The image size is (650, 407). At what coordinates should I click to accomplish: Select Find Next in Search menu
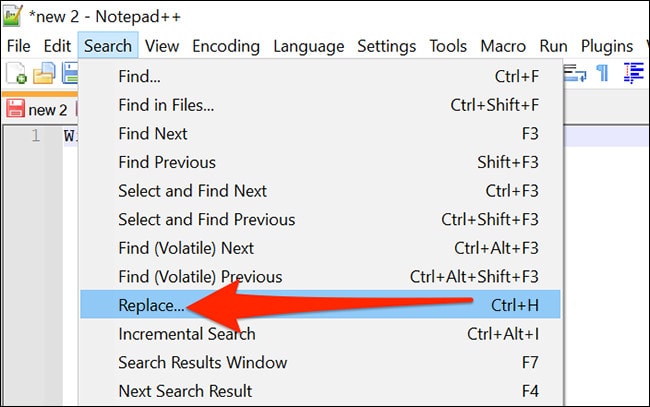click(152, 133)
